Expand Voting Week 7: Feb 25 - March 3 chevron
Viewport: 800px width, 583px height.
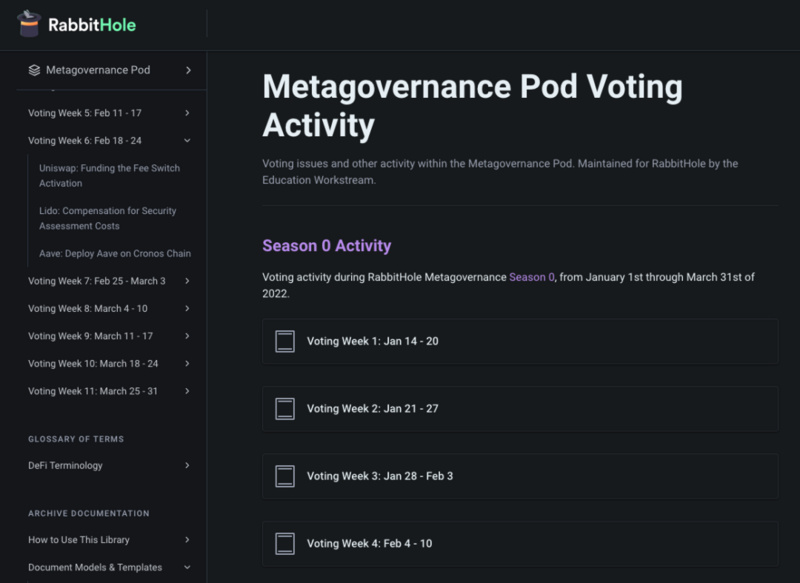(188, 281)
